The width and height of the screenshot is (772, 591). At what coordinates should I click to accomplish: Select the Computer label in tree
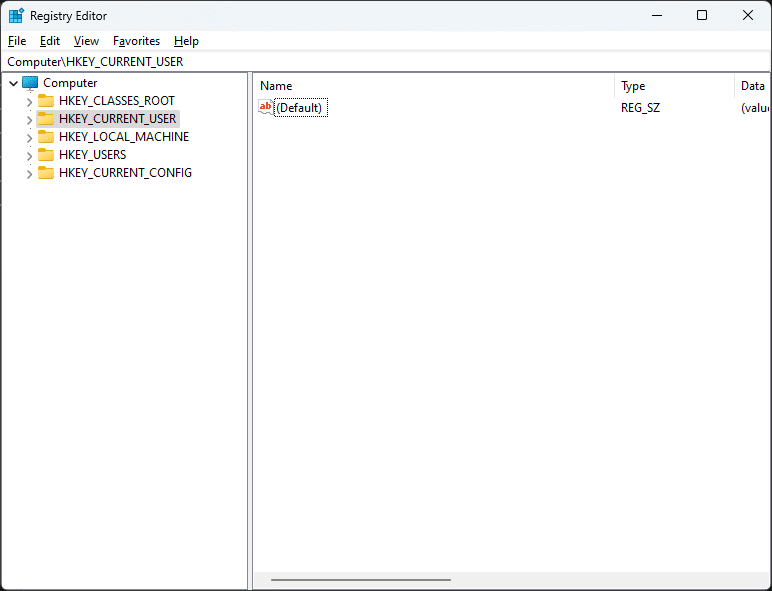point(70,83)
